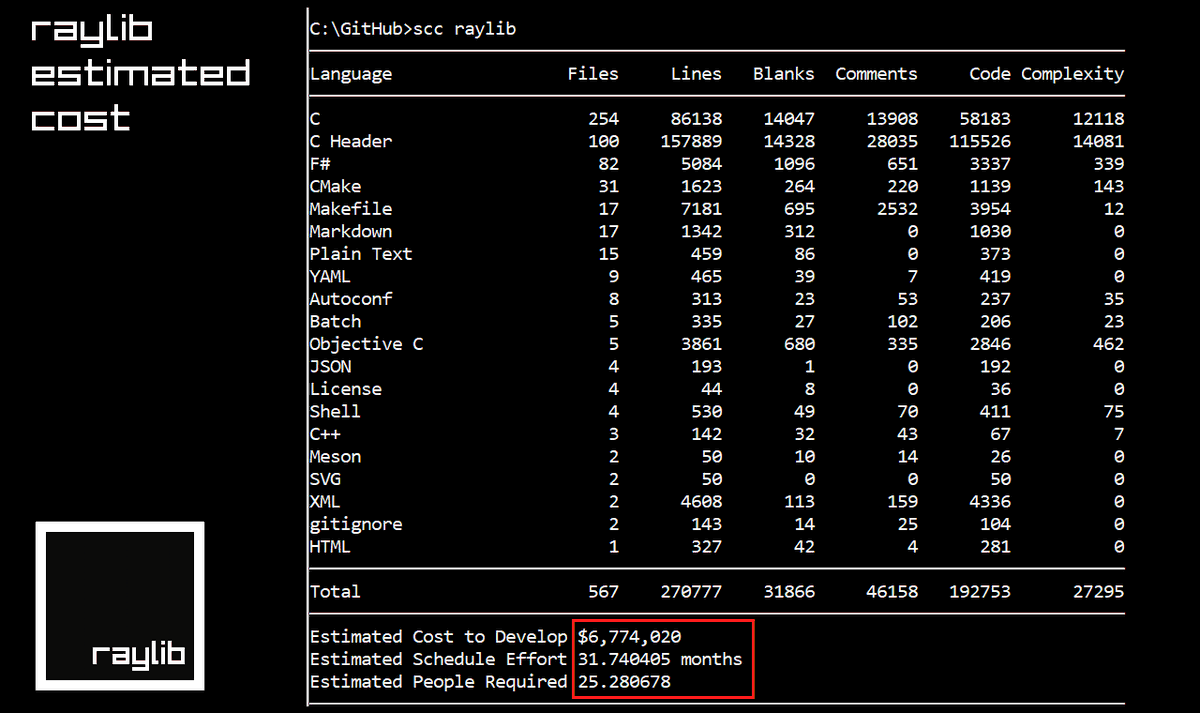
Task: Click C Header lines value 157889
Action: point(691,141)
